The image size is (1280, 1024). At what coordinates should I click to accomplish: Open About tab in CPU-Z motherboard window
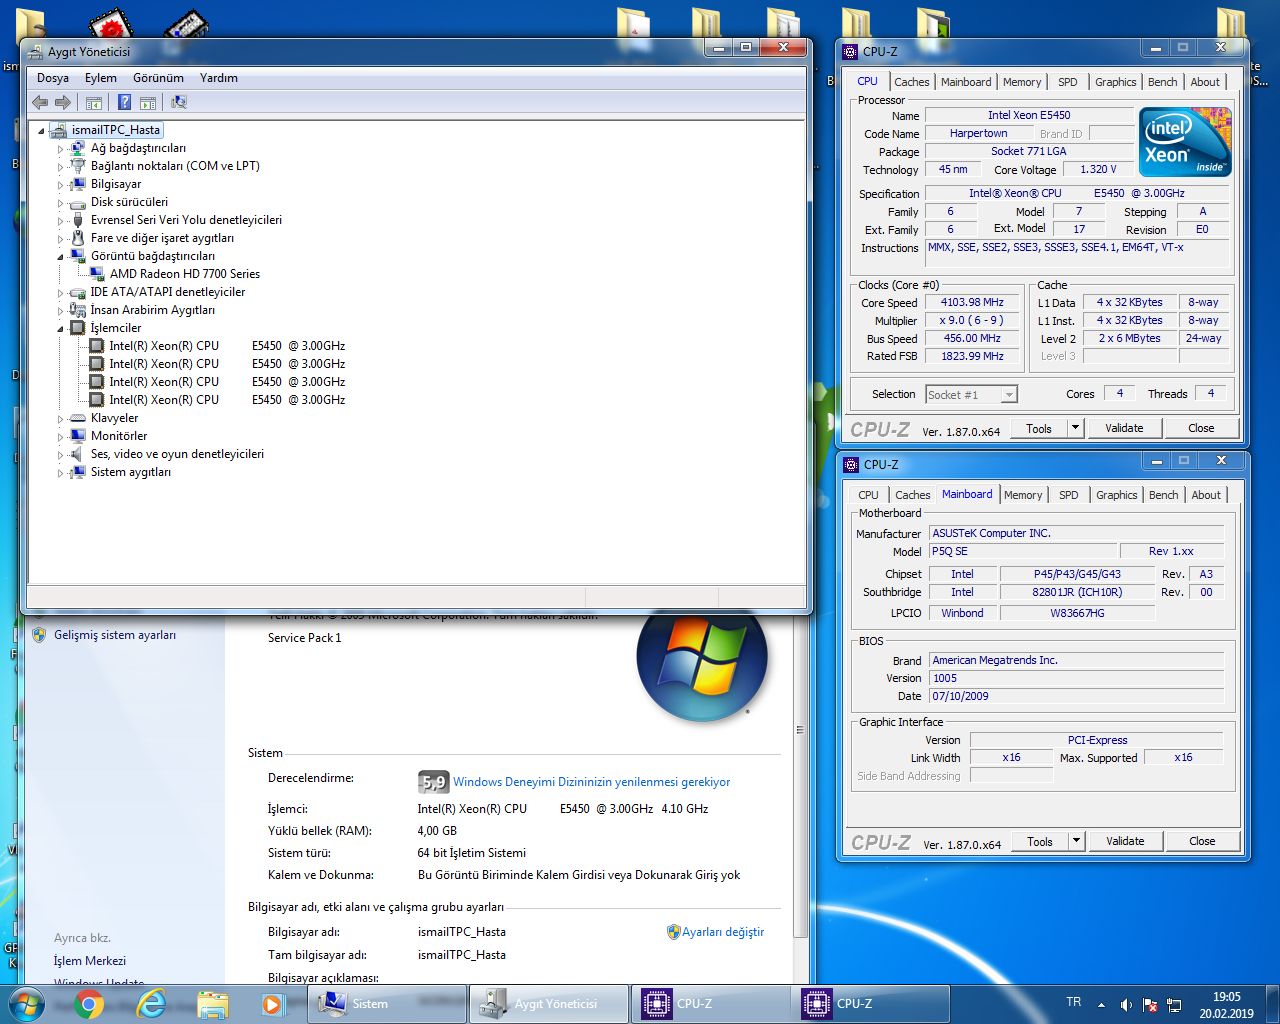pyautogui.click(x=1206, y=495)
